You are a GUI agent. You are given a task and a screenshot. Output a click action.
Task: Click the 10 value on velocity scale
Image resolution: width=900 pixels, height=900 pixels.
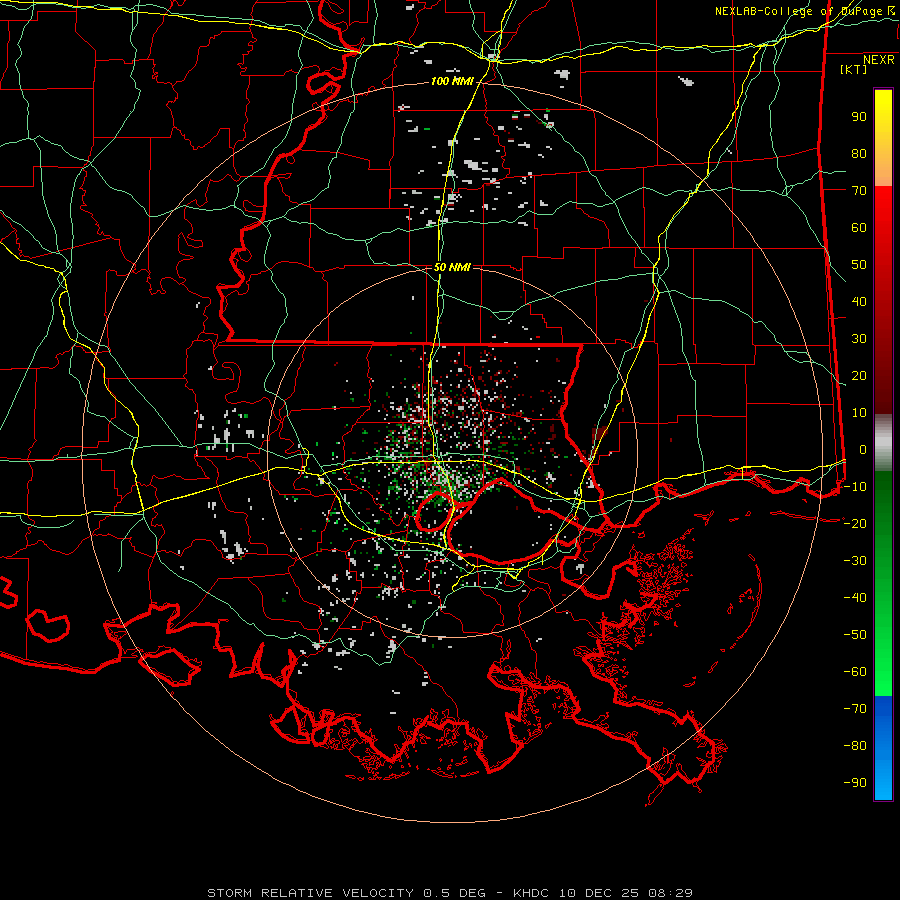tap(859, 413)
